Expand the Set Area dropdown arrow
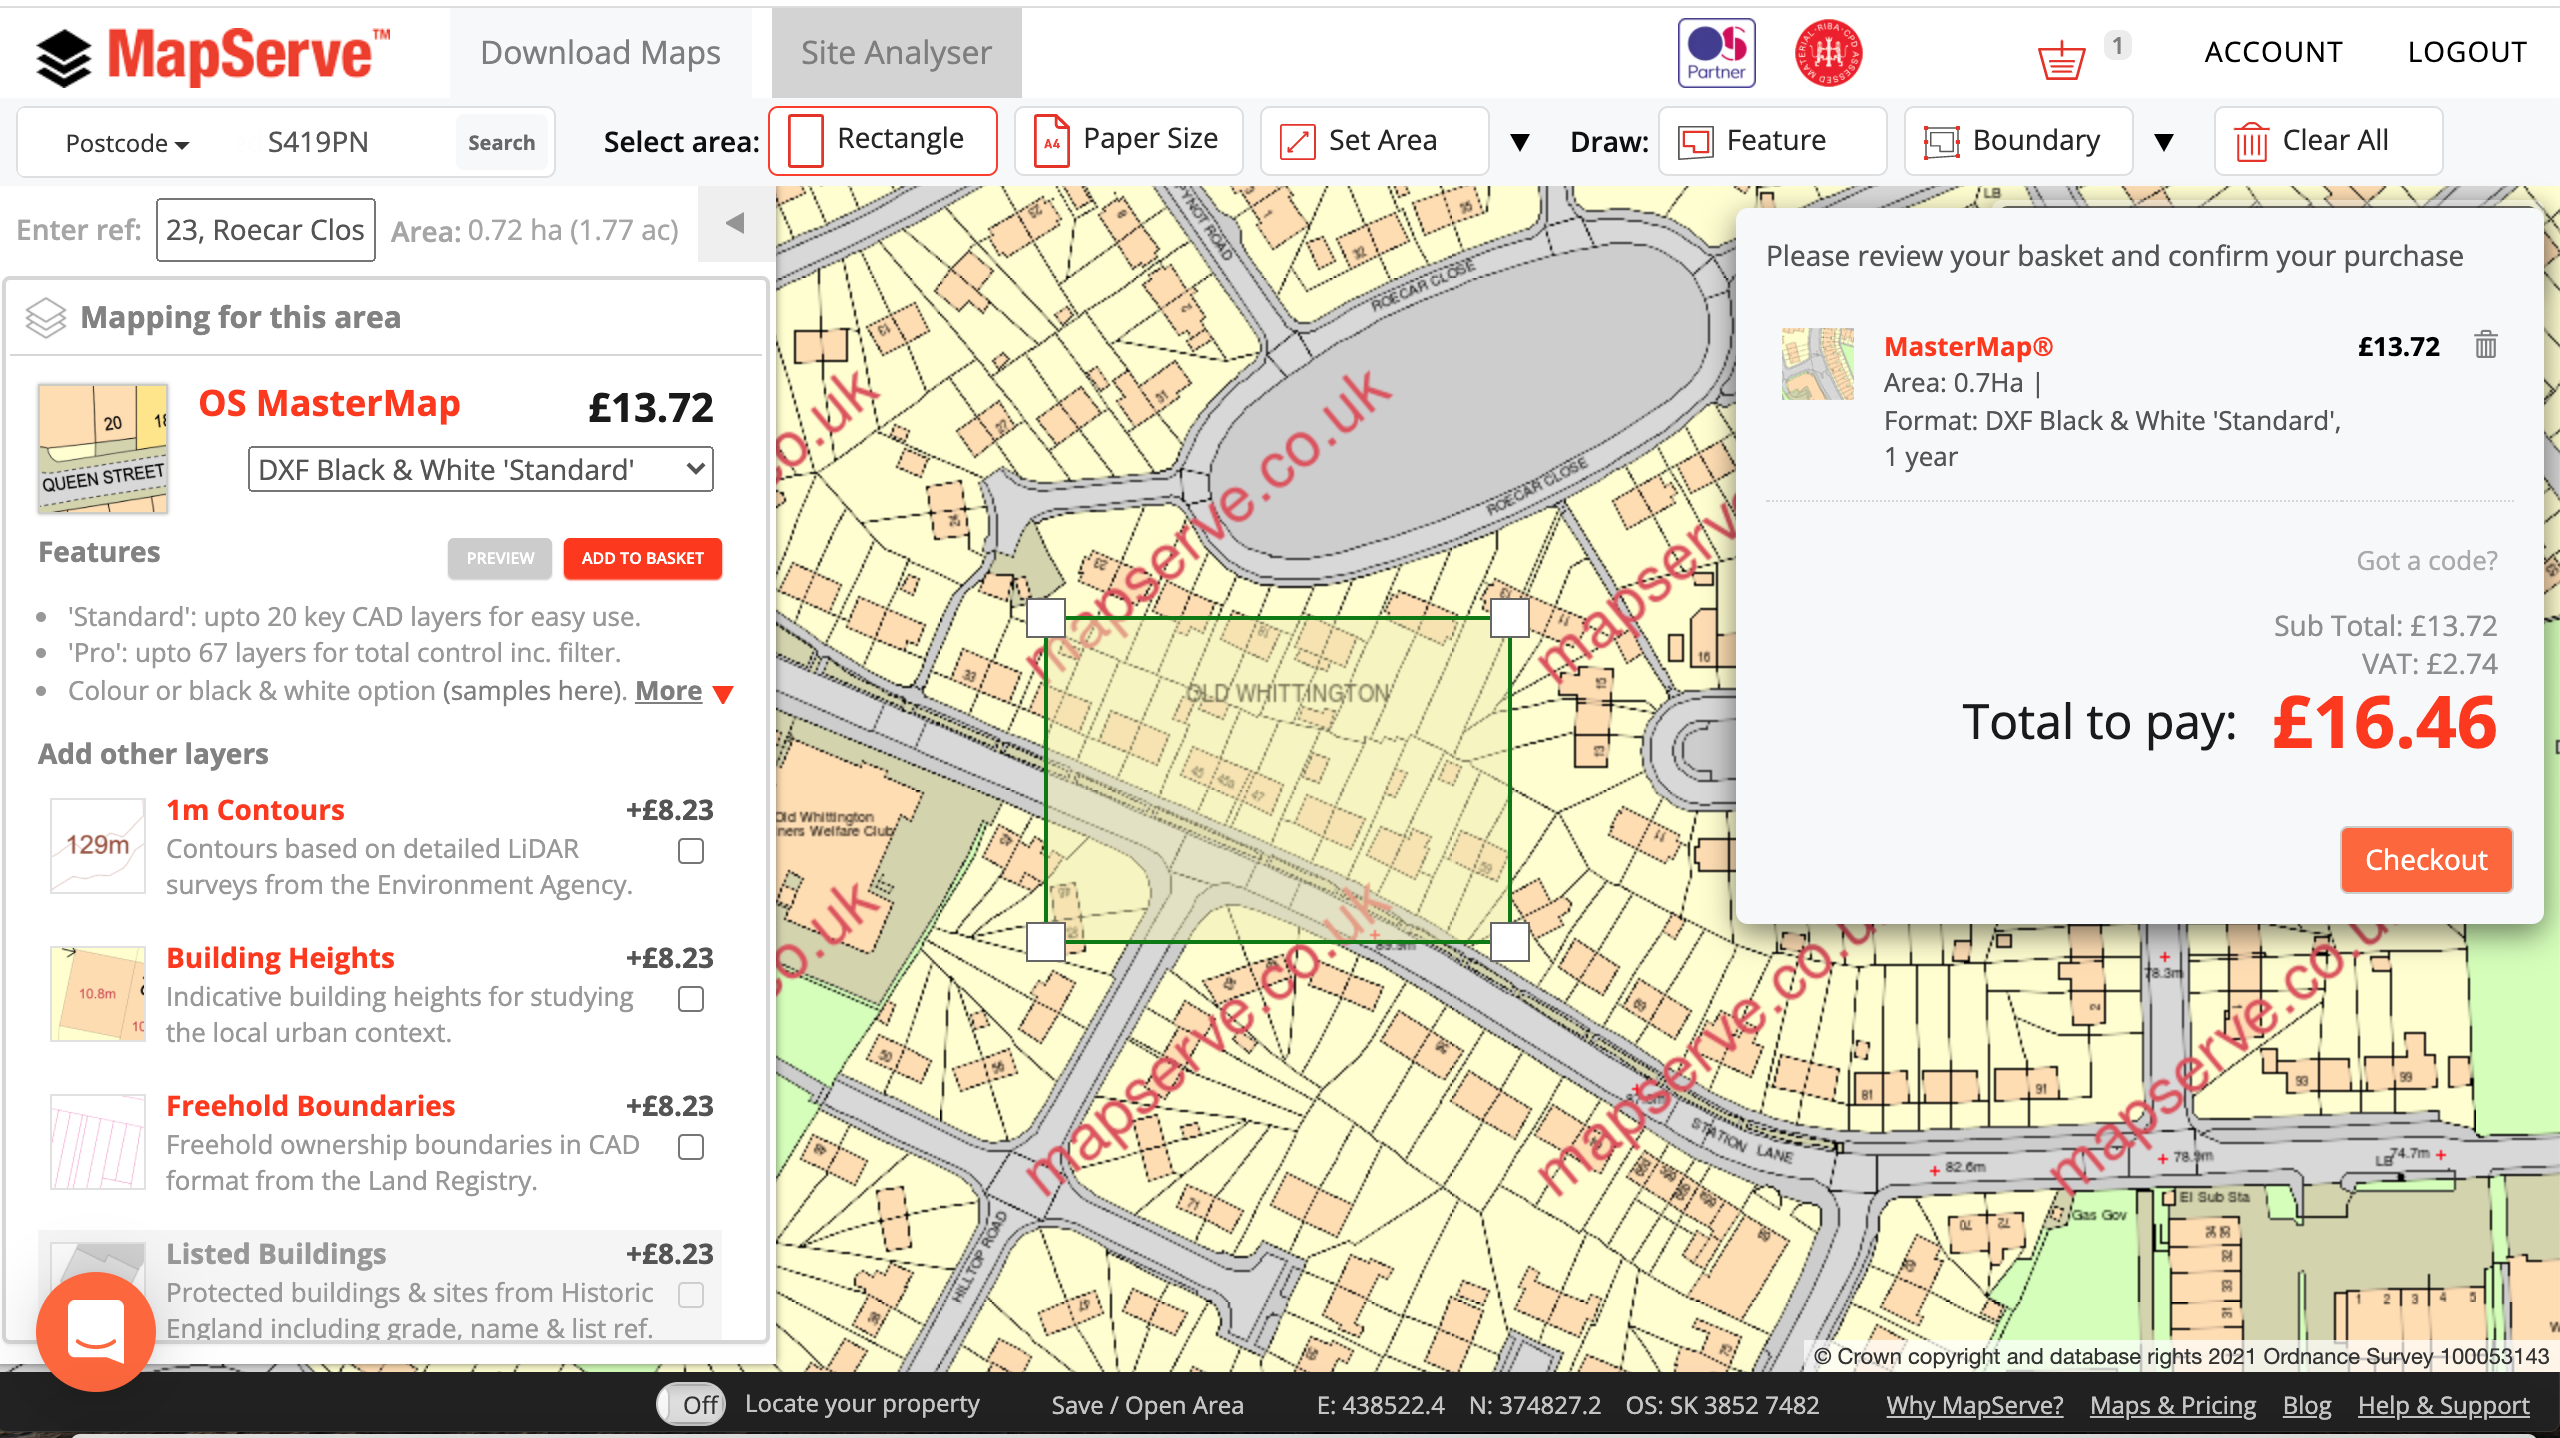Viewport: 2560px width, 1438px height. pyautogui.click(x=1516, y=139)
